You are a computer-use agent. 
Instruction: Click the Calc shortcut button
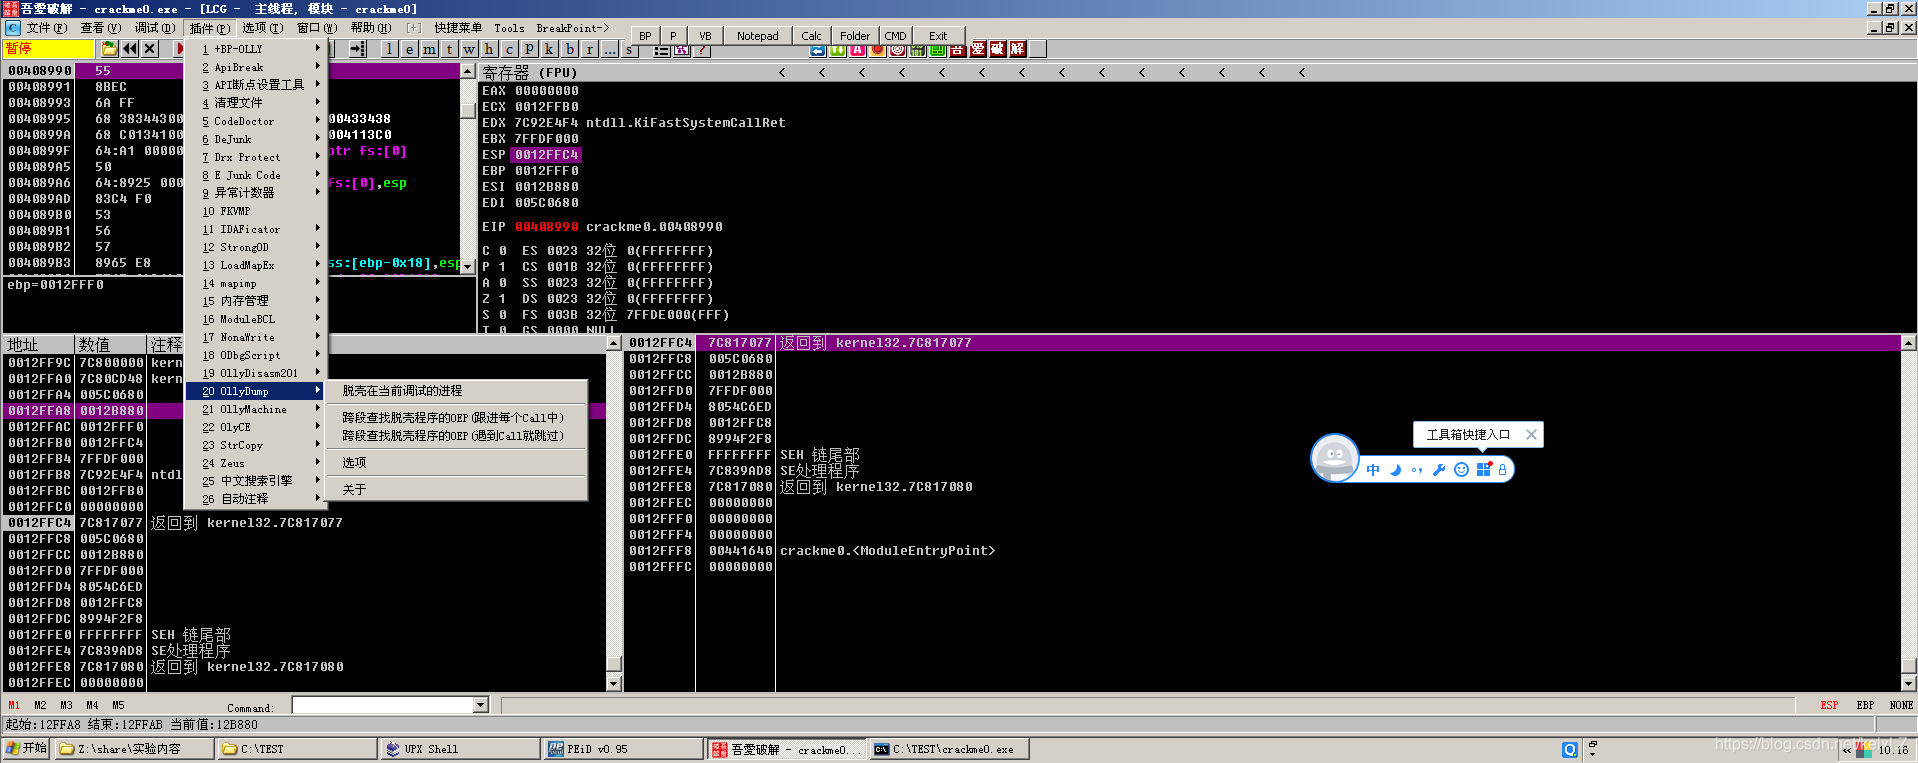click(x=811, y=36)
